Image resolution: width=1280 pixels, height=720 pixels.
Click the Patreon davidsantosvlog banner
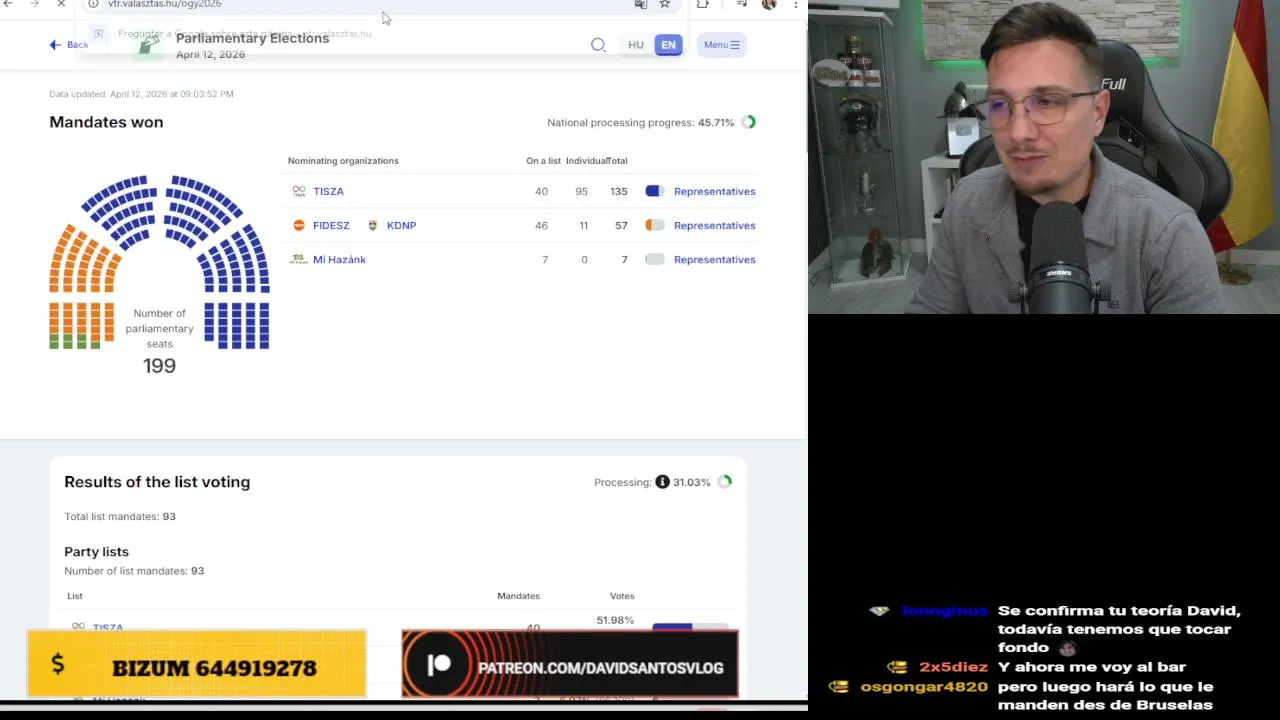click(569, 665)
